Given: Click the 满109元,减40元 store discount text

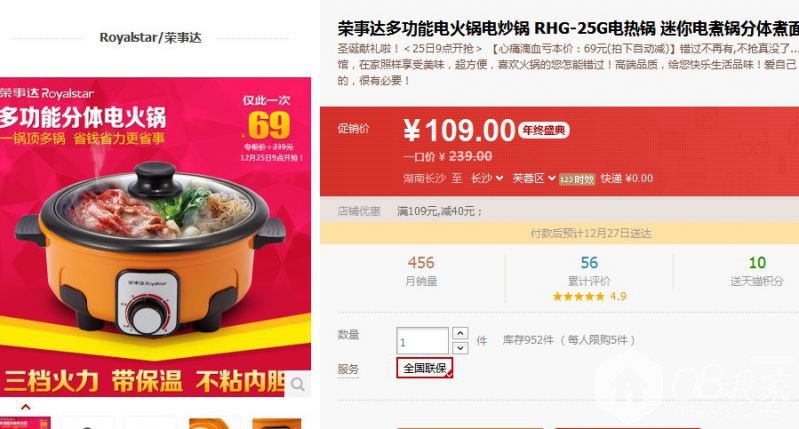Looking at the screenshot, I should point(439,211).
